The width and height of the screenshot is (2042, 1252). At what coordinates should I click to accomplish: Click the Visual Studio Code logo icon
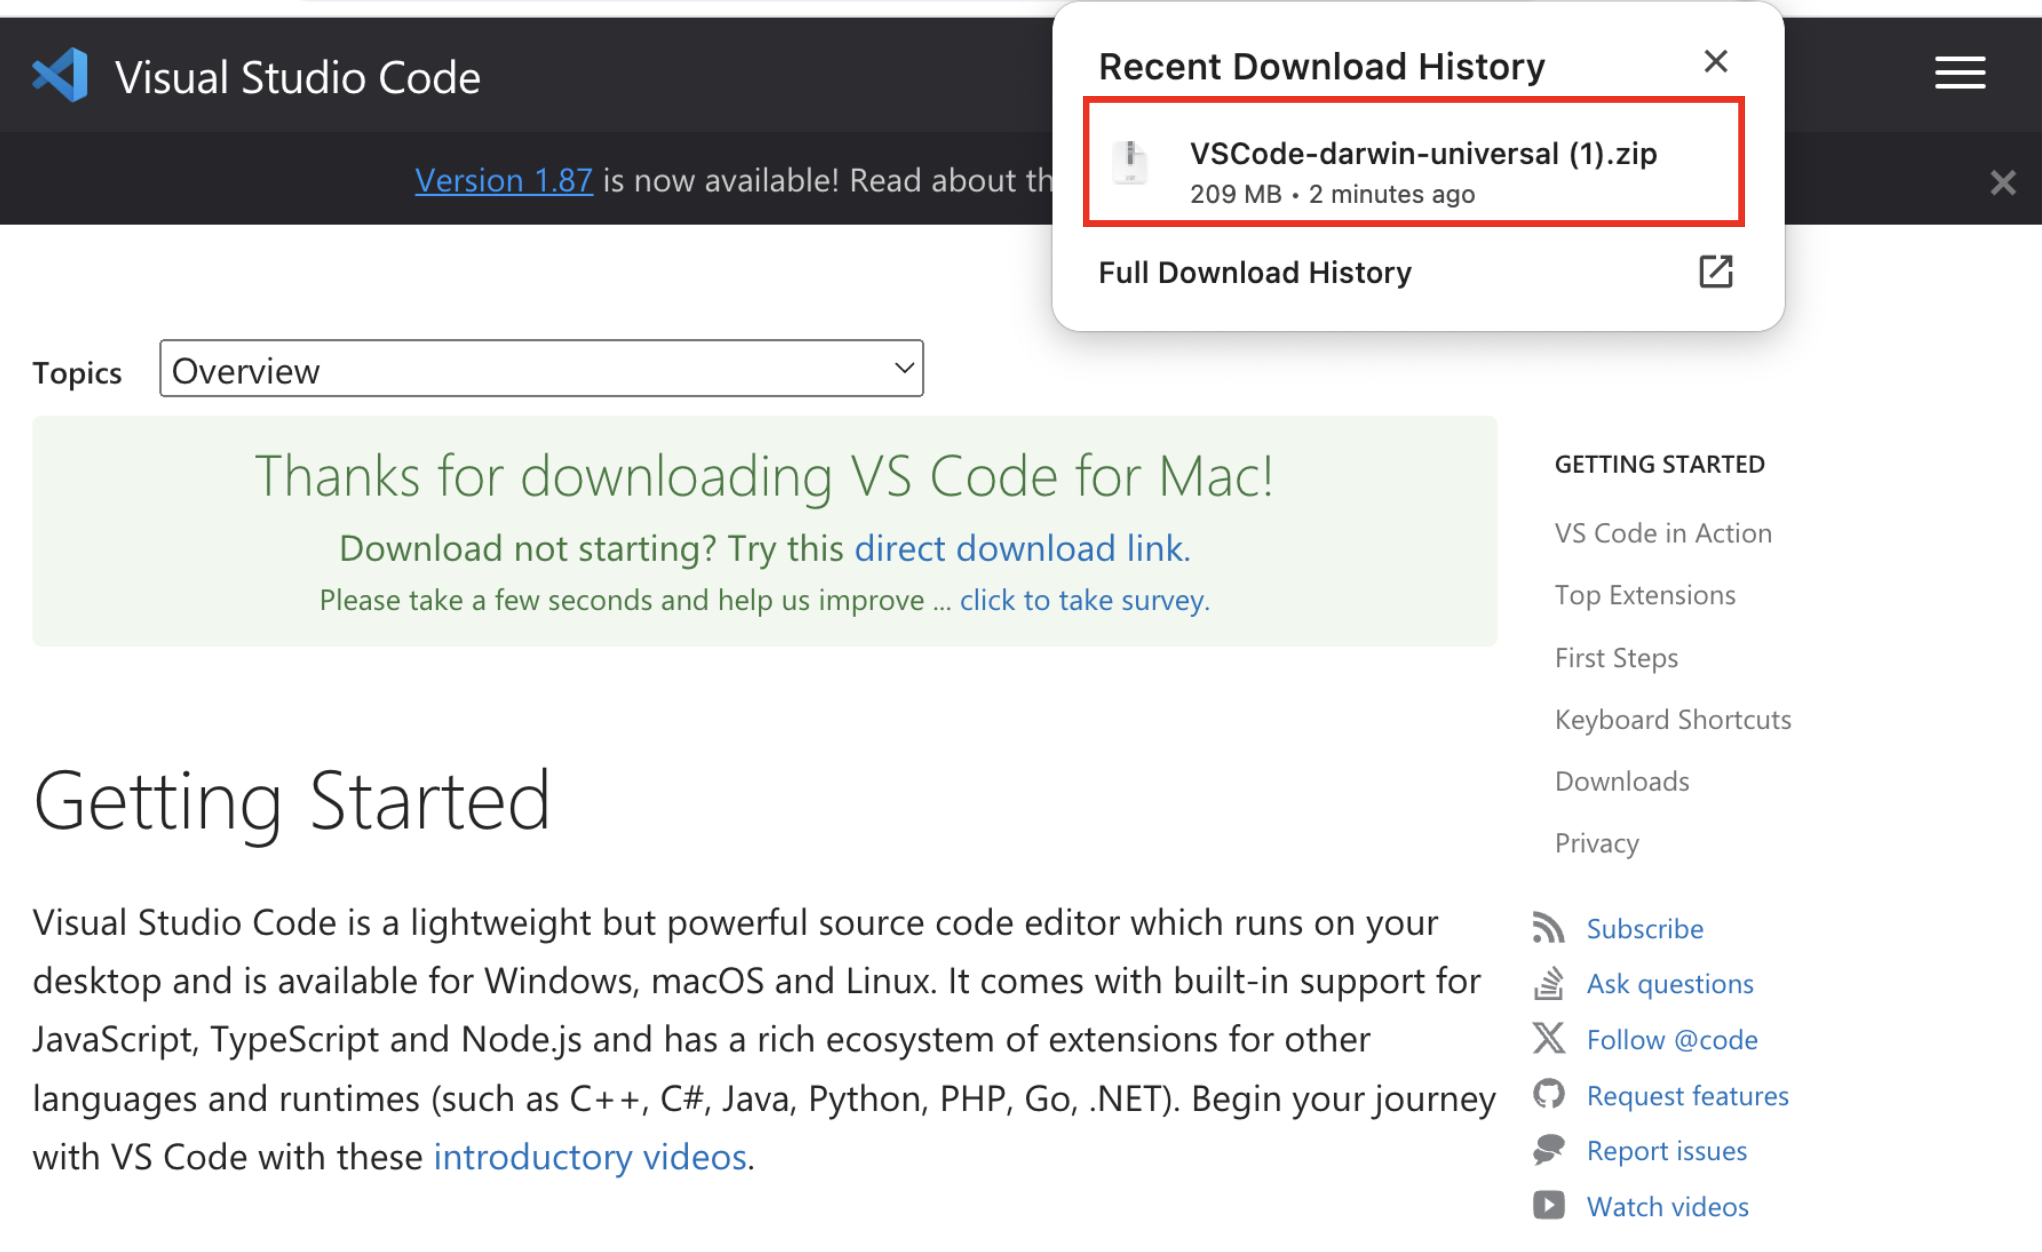point(59,74)
